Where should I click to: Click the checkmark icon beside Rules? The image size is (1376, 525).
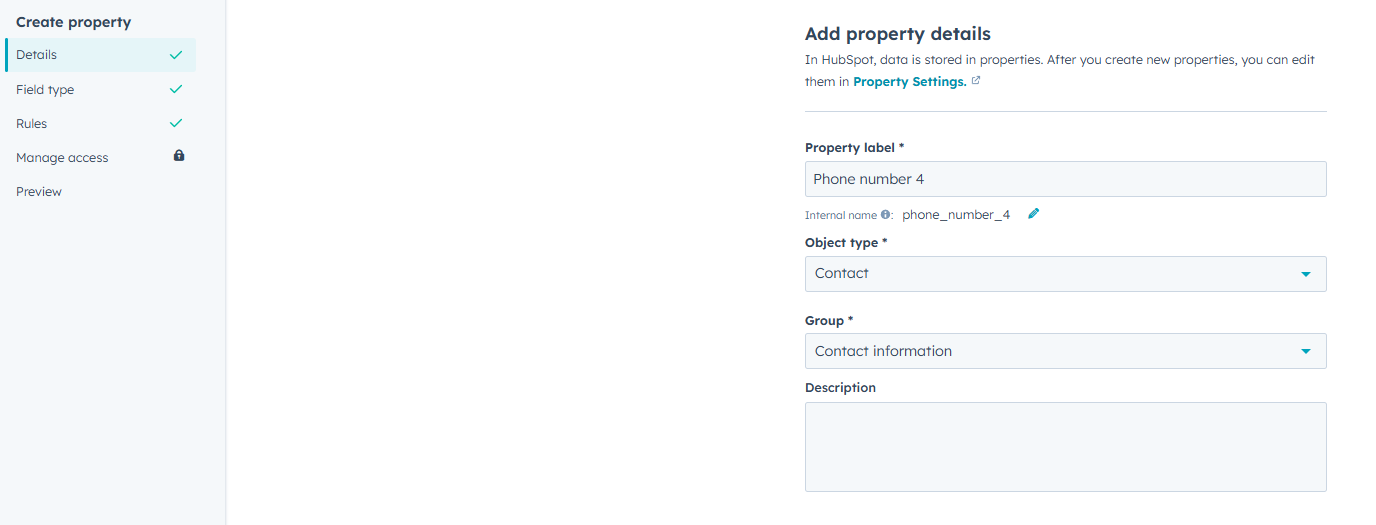tap(176, 123)
